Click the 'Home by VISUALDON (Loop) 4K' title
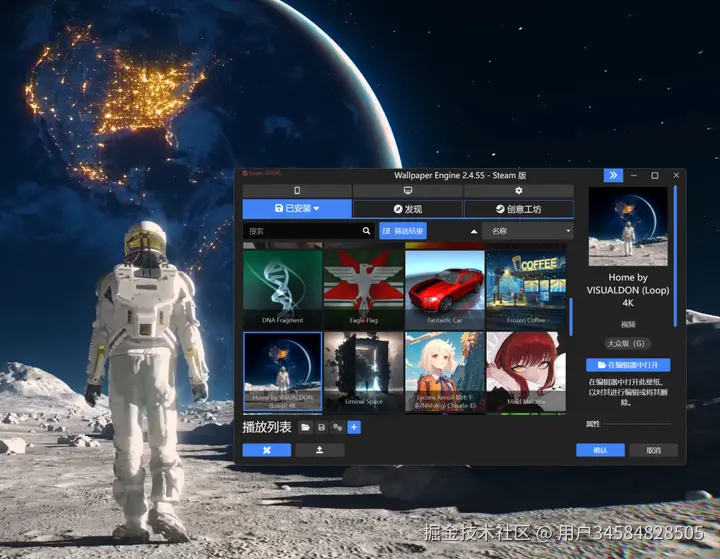The image size is (720, 559). click(628, 290)
